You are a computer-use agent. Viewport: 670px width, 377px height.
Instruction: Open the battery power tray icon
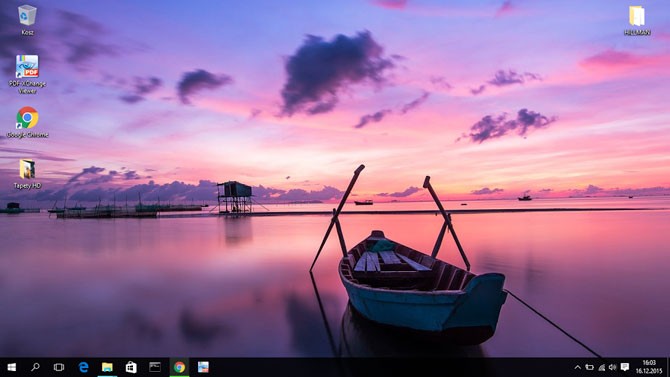click(590, 367)
